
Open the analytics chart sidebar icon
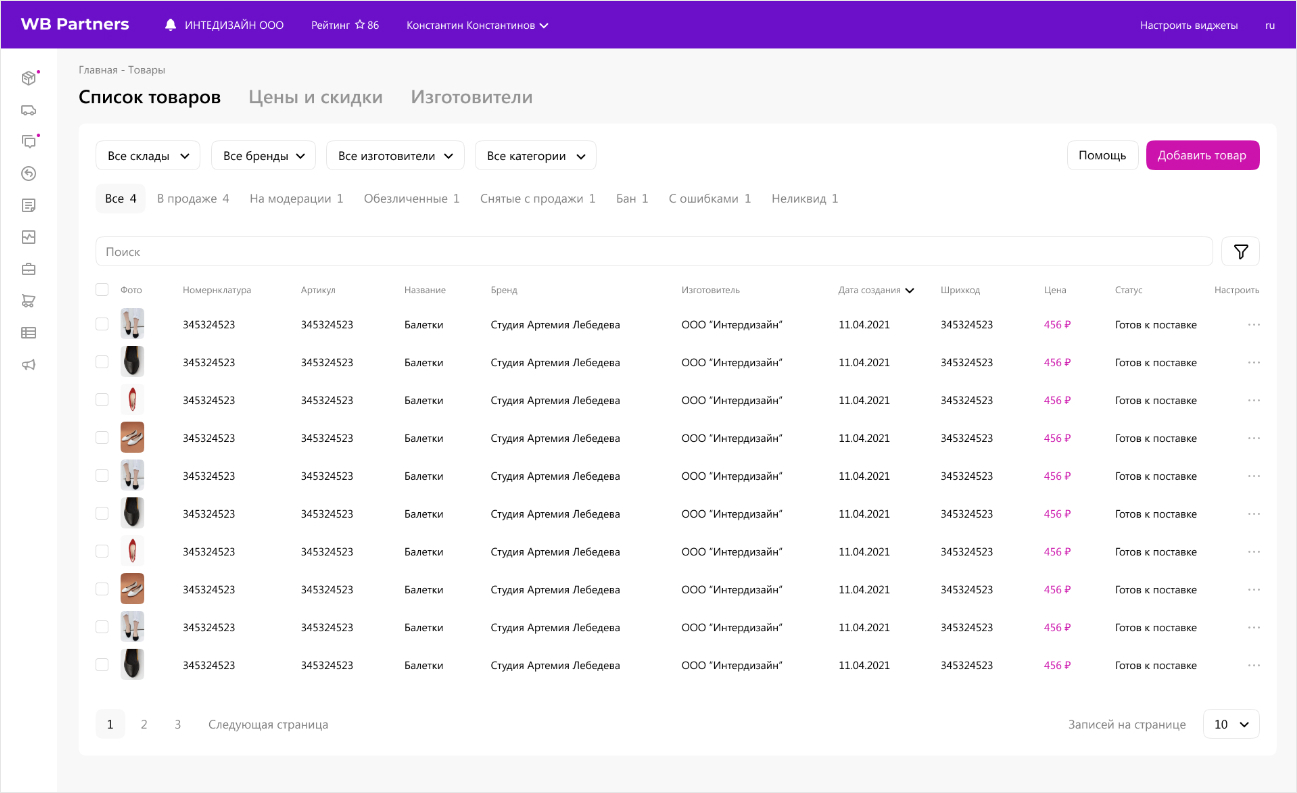pyautogui.click(x=28, y=237)
